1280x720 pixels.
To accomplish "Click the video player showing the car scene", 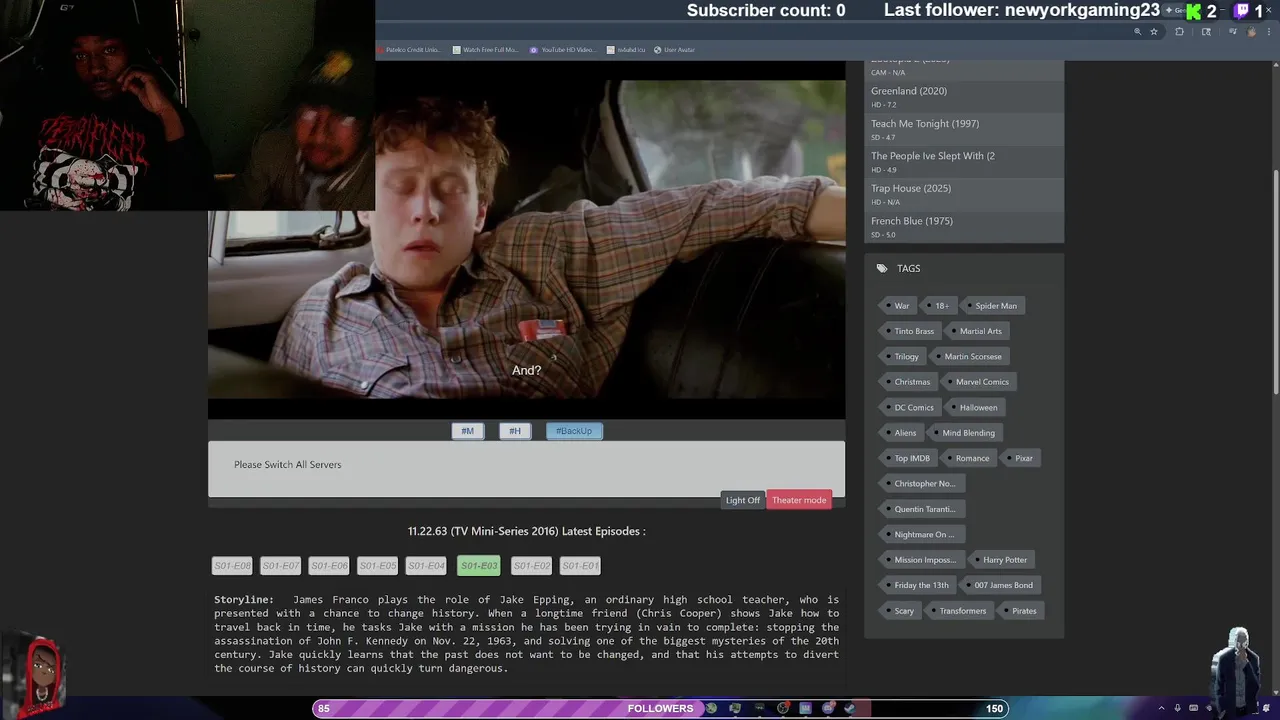I will coord(526,240).
